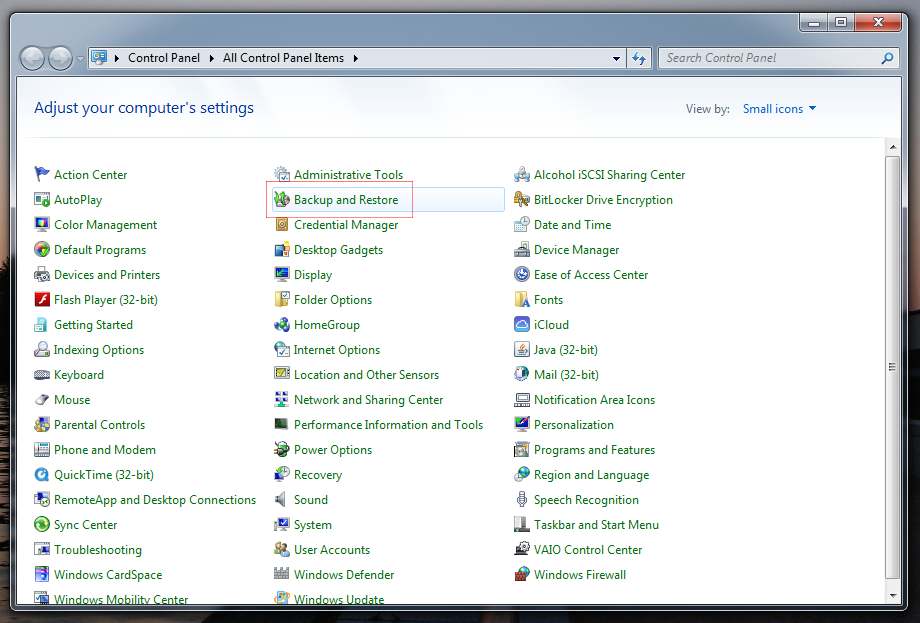Click All Control Panel Items breadcrumb
The image size is (920, 623).
(283, 58)
